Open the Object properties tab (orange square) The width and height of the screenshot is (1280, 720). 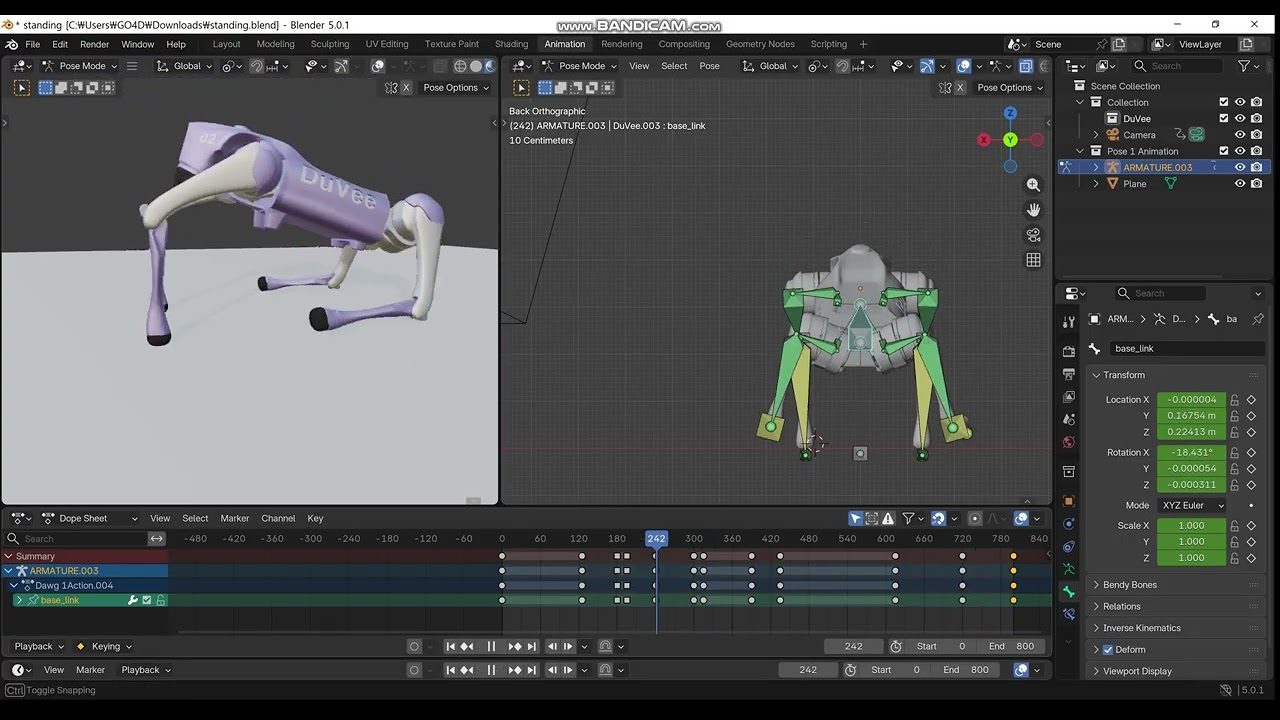coord(1069,500)
